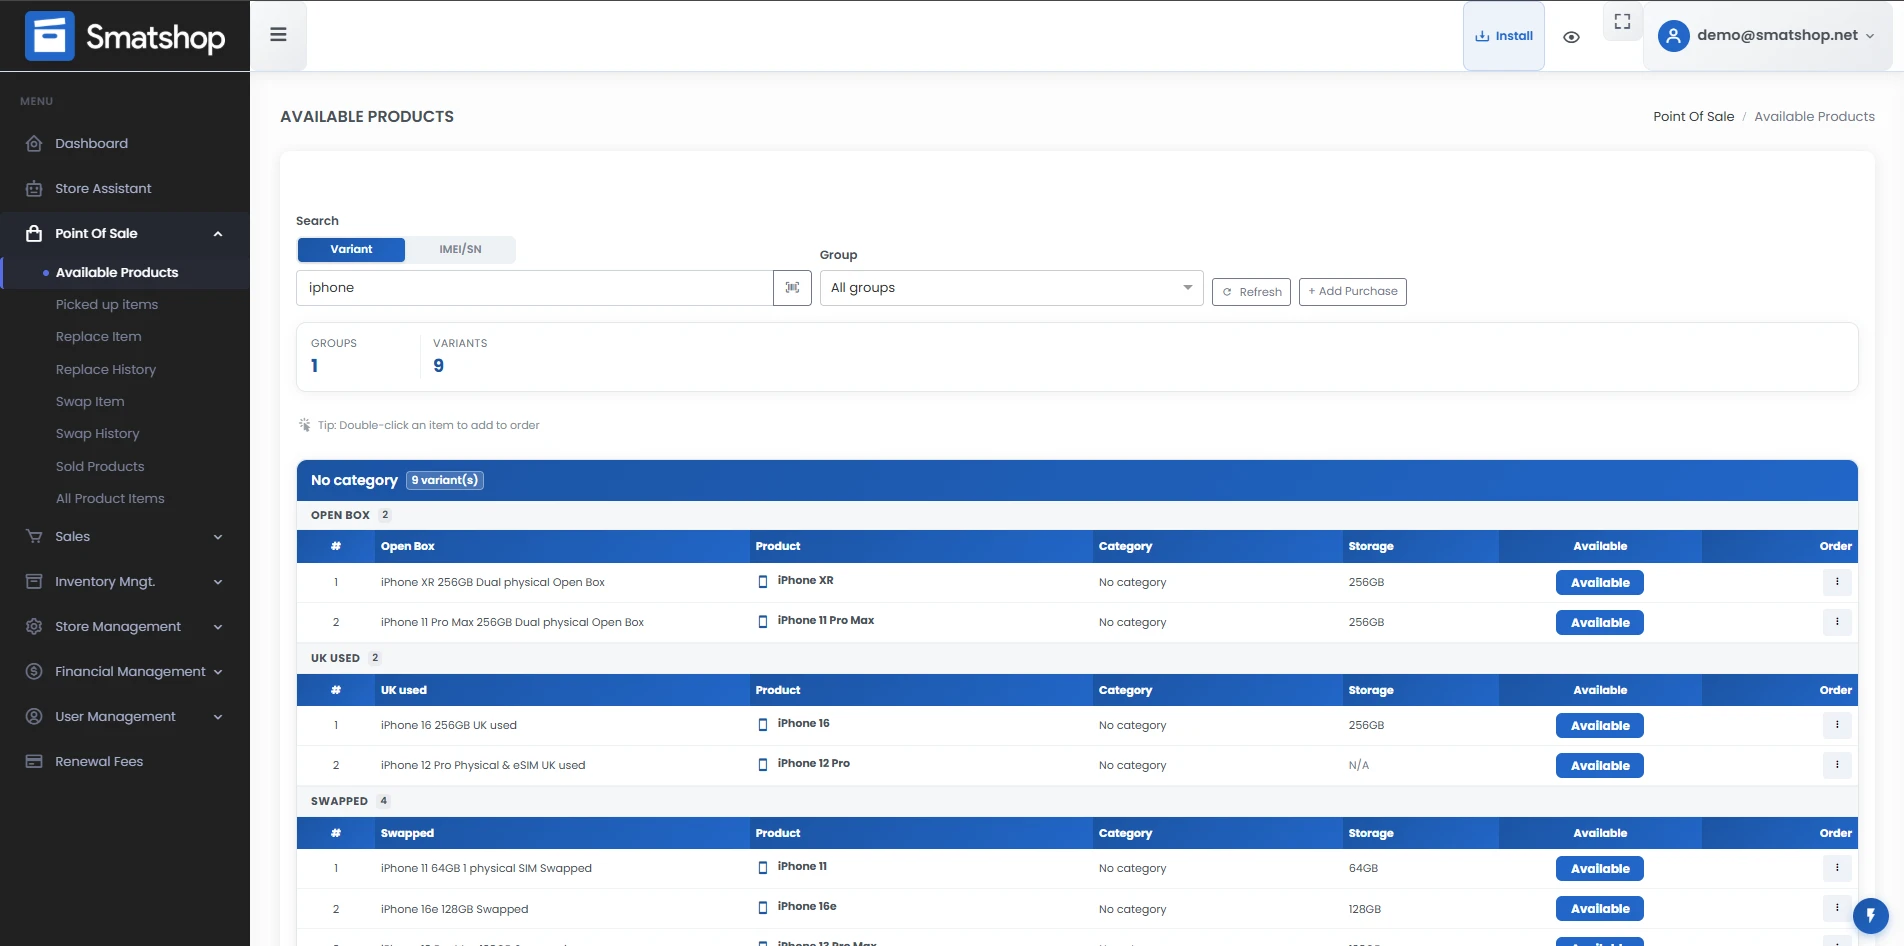Click the eye visibility icon in header
The height and width of the screenshot is (946, 1904).
tap(1571, 37)
